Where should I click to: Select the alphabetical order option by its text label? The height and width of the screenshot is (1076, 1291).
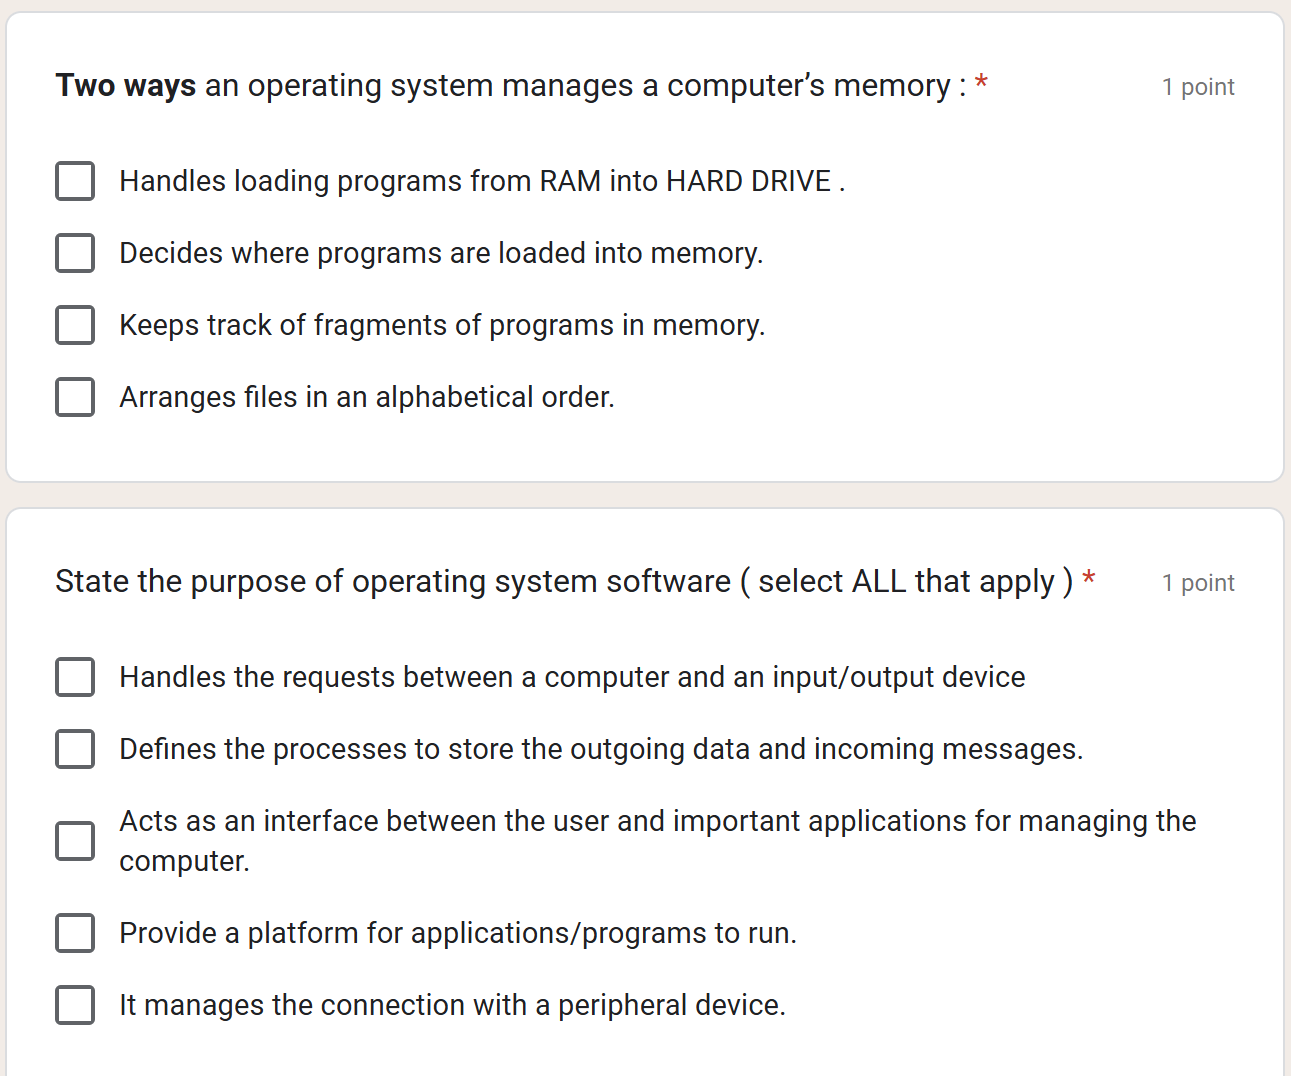(367, 397)
